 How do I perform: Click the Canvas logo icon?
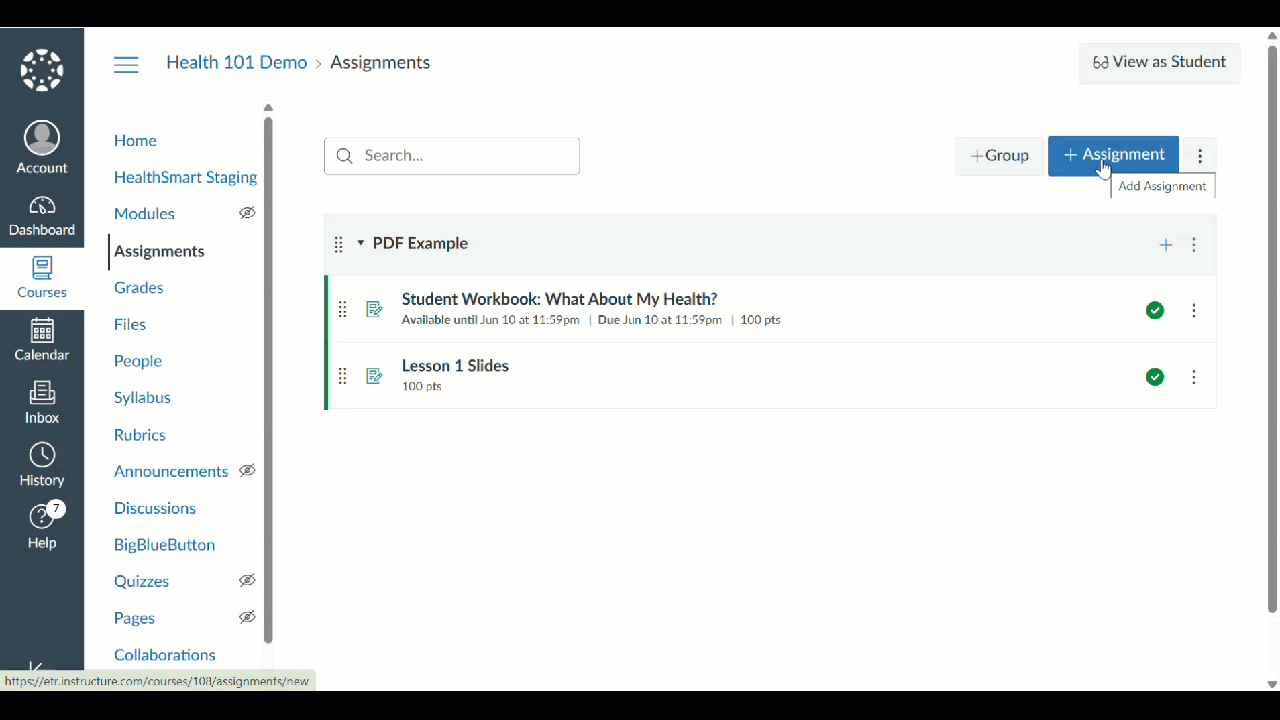42,70
